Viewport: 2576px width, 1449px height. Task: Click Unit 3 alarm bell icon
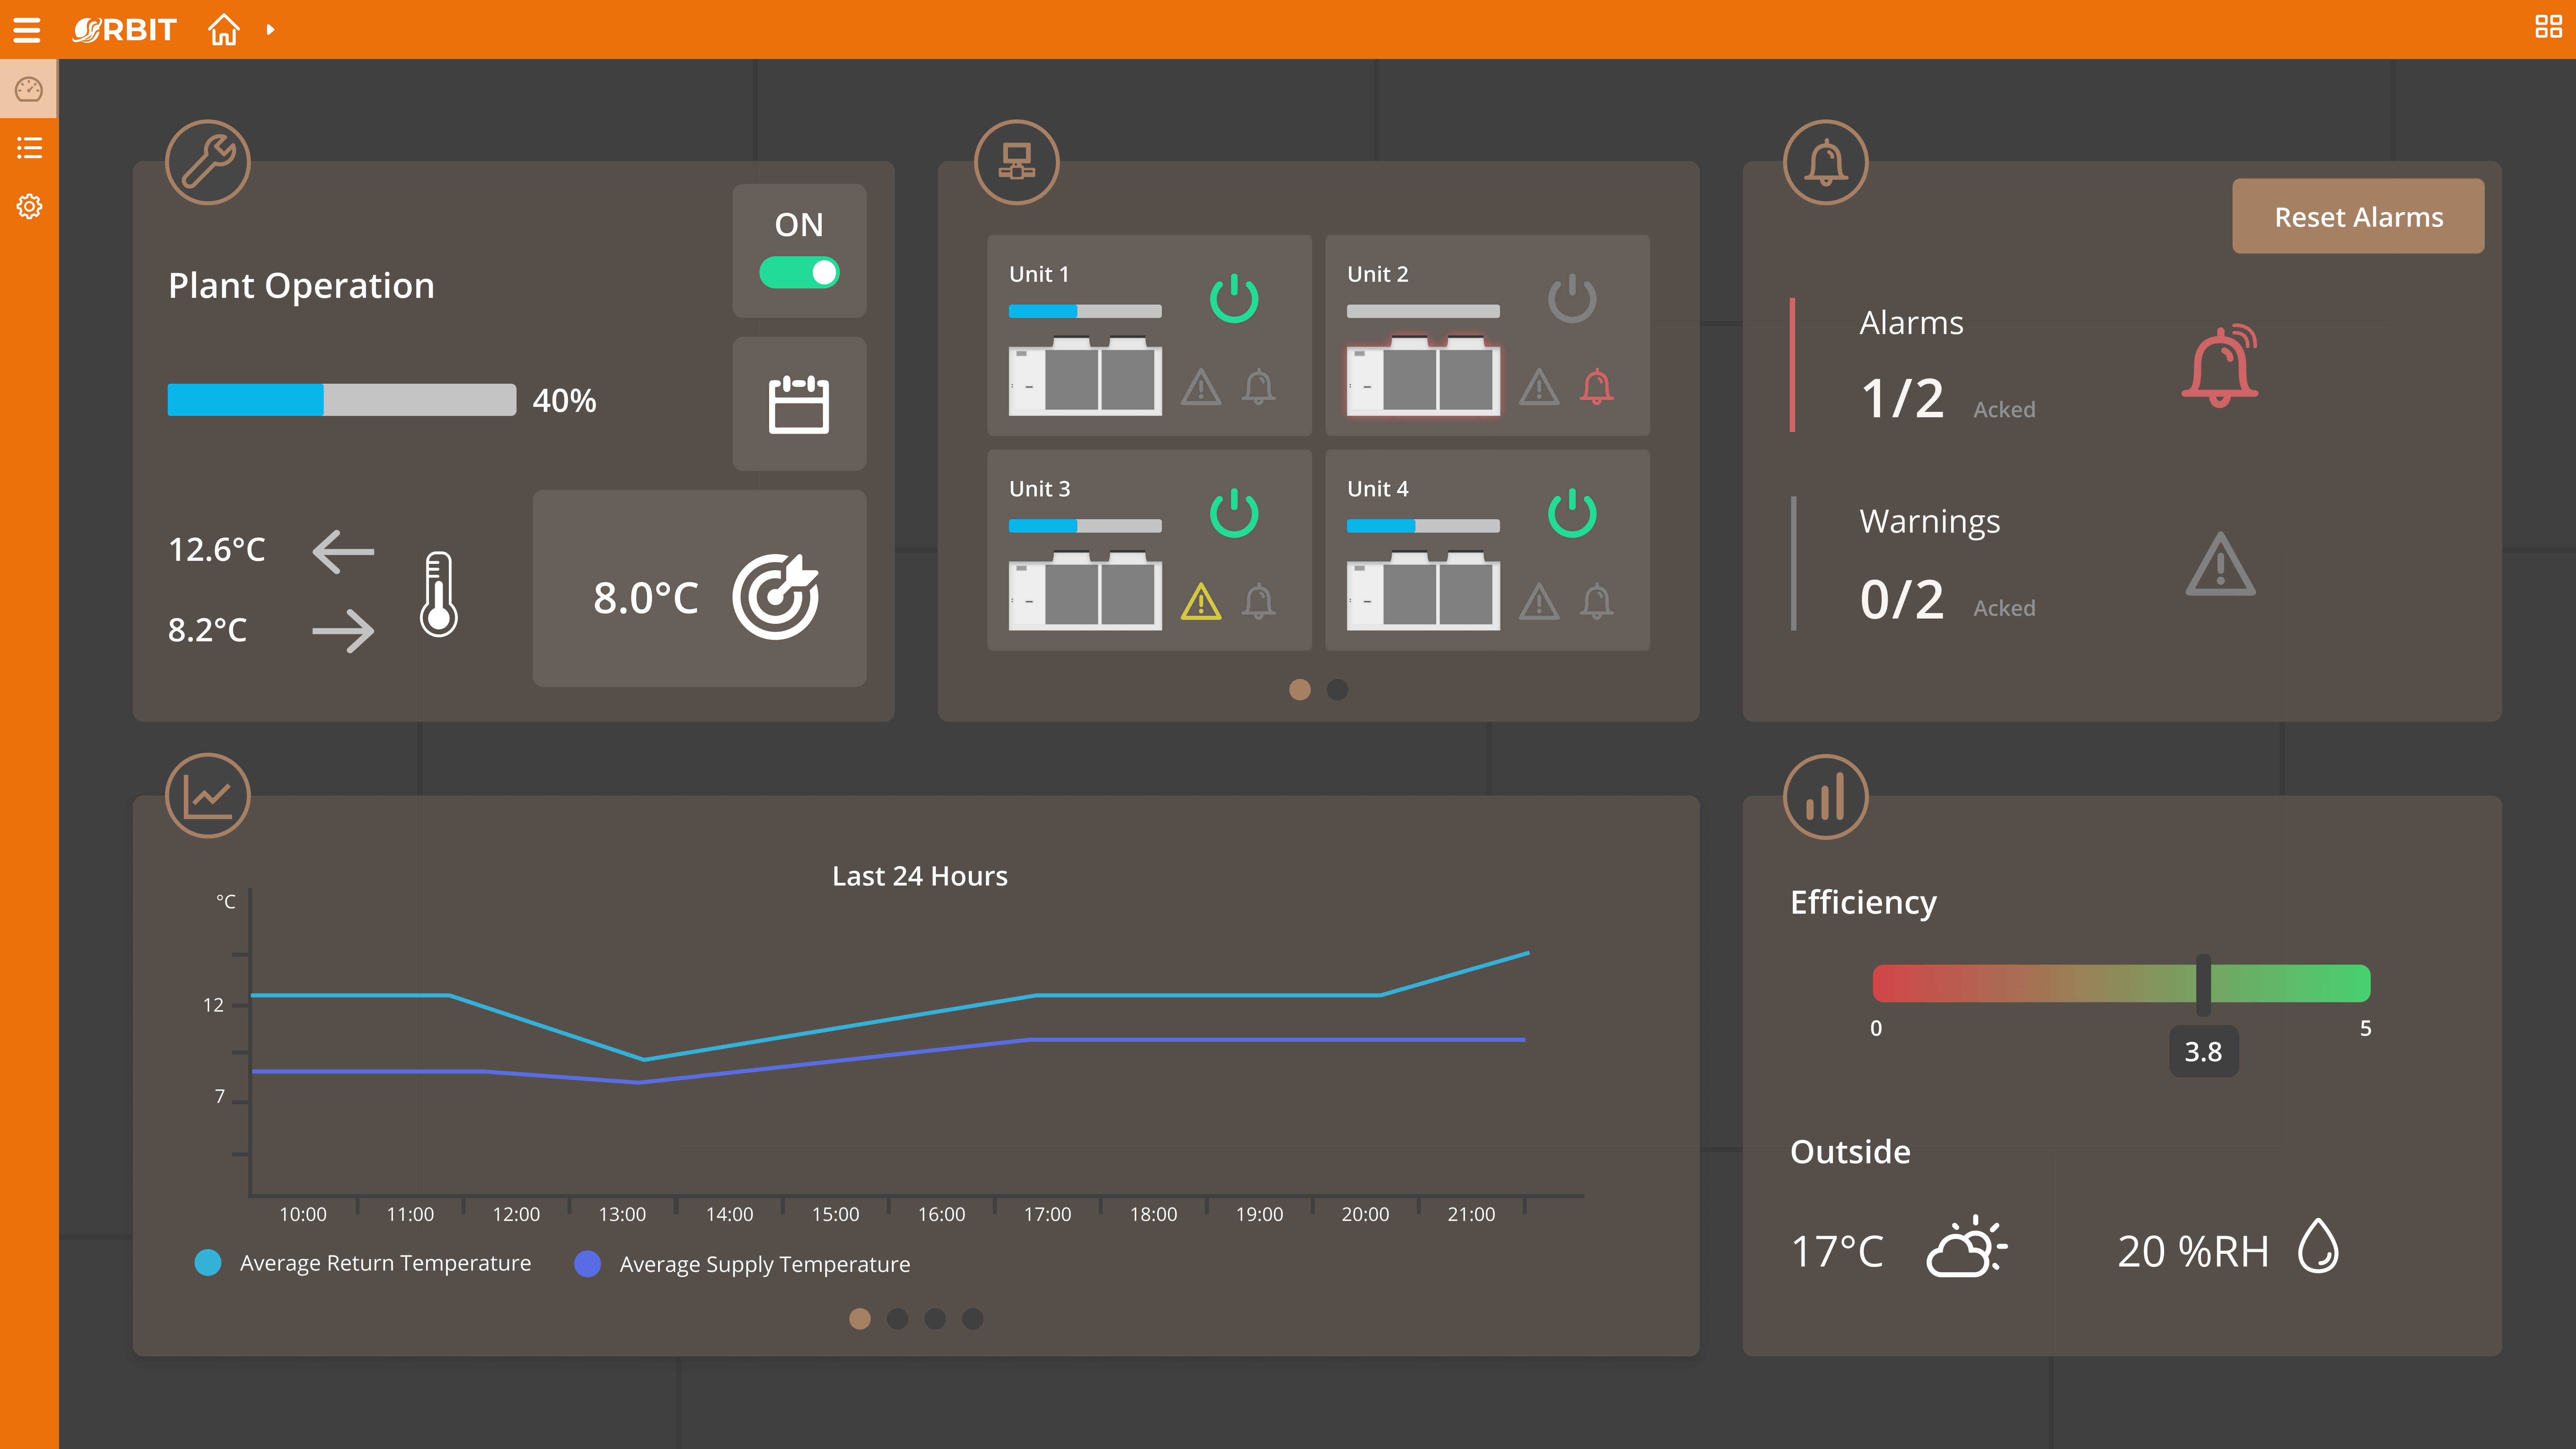tap(1259, 602)
